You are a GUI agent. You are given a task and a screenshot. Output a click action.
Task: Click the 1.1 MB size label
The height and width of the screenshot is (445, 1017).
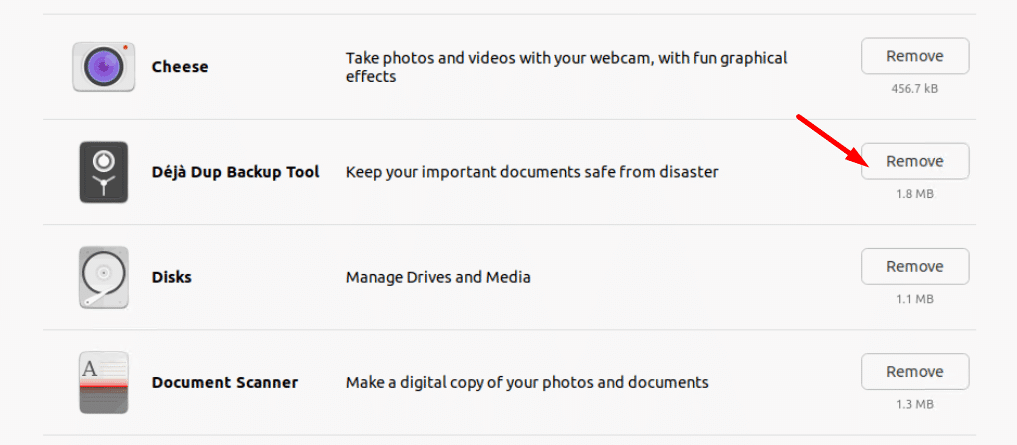(x=915, y=299)
